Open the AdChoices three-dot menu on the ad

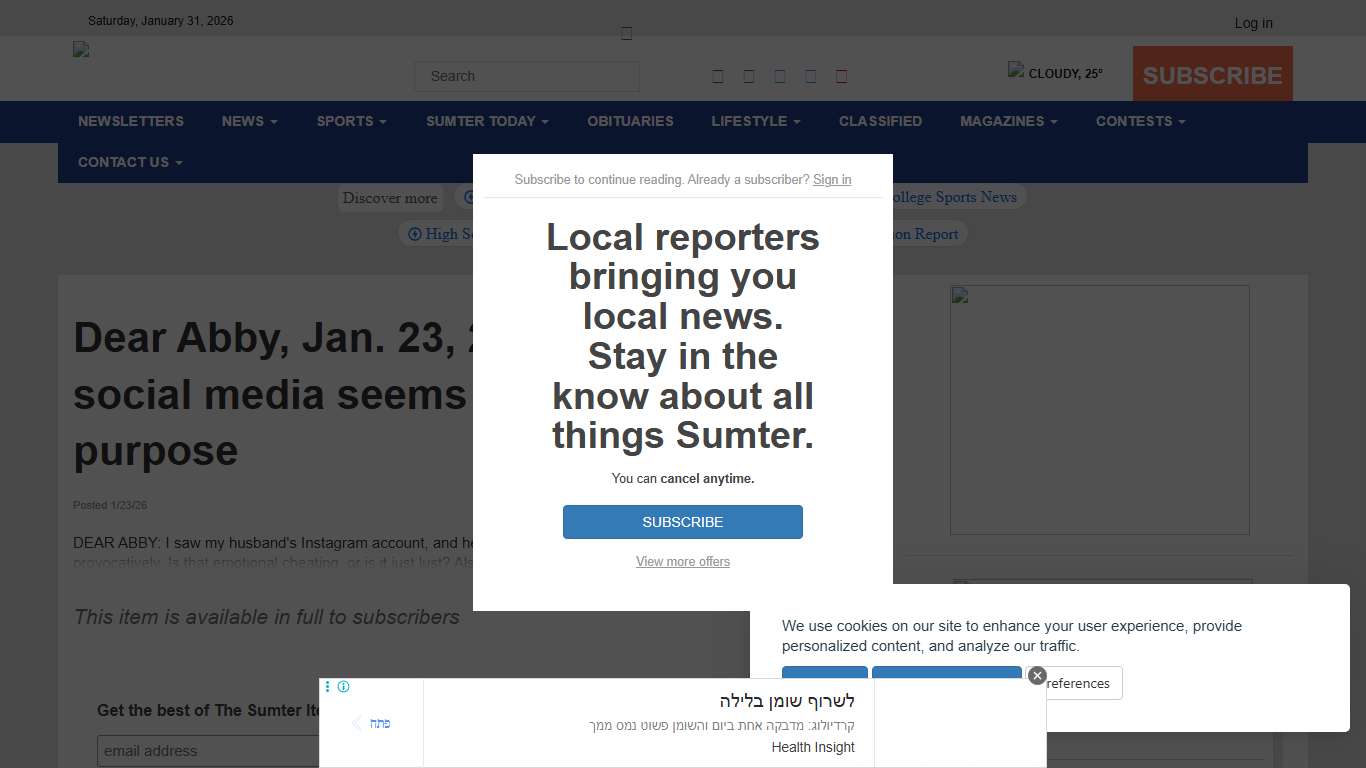tap(327, 686)
